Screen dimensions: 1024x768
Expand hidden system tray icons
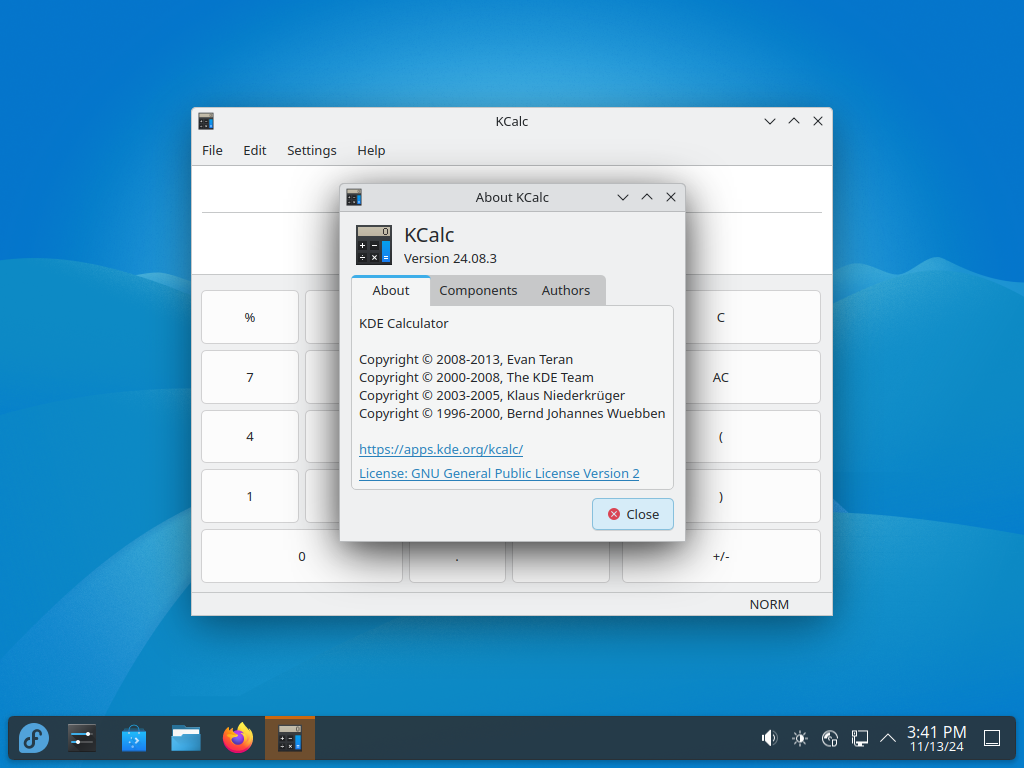[888, 739]
